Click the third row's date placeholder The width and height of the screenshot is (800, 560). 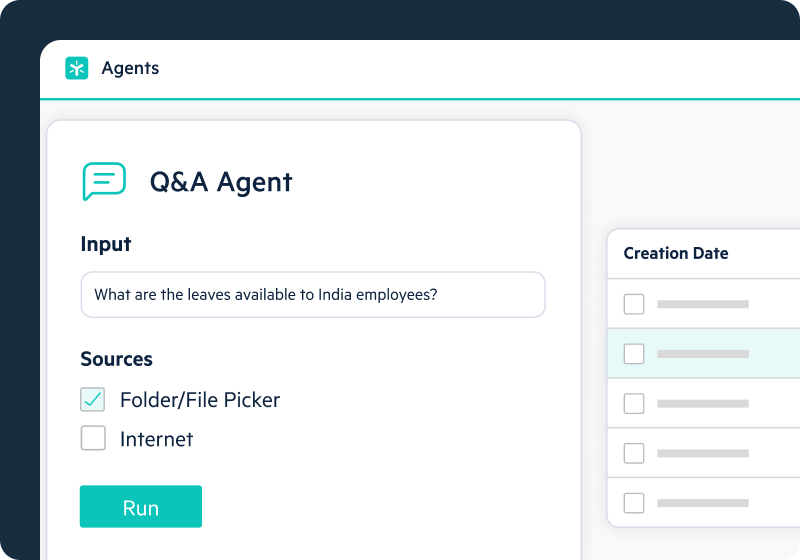click(703, 403)
